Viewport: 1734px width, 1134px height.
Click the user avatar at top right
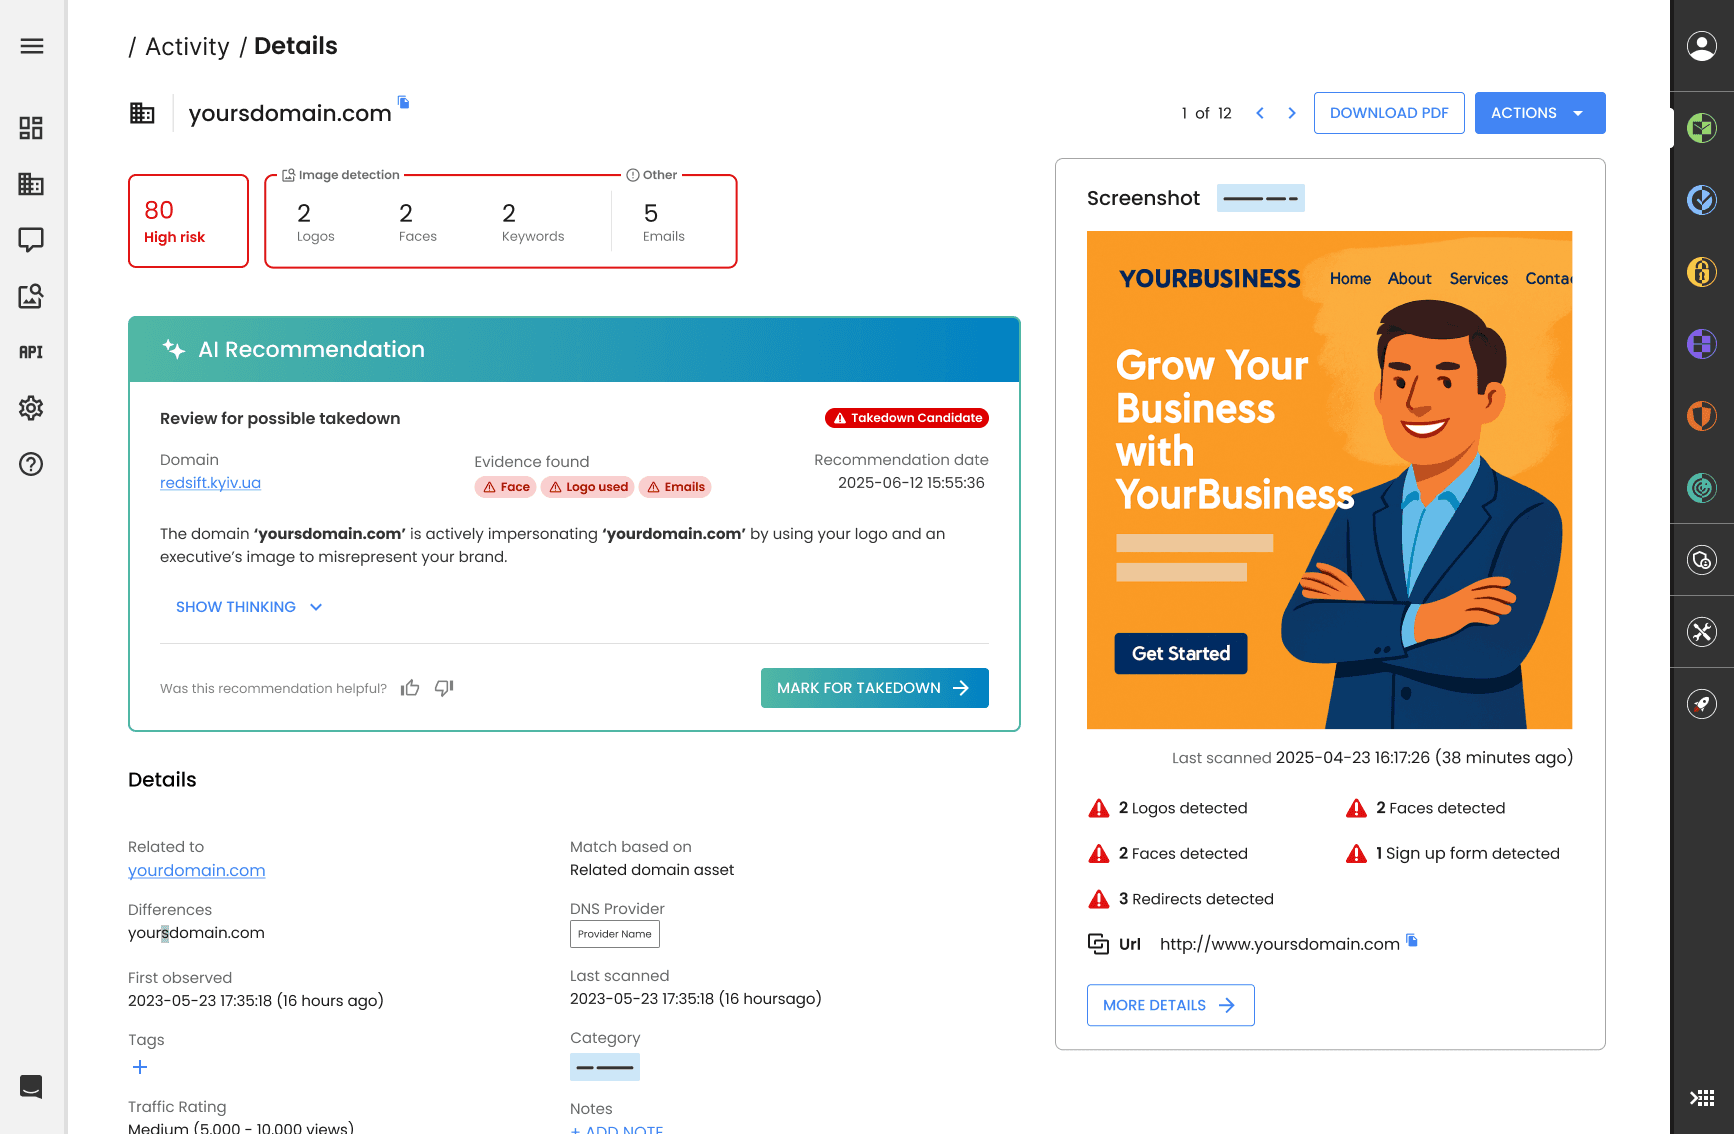click(1702, 45)
